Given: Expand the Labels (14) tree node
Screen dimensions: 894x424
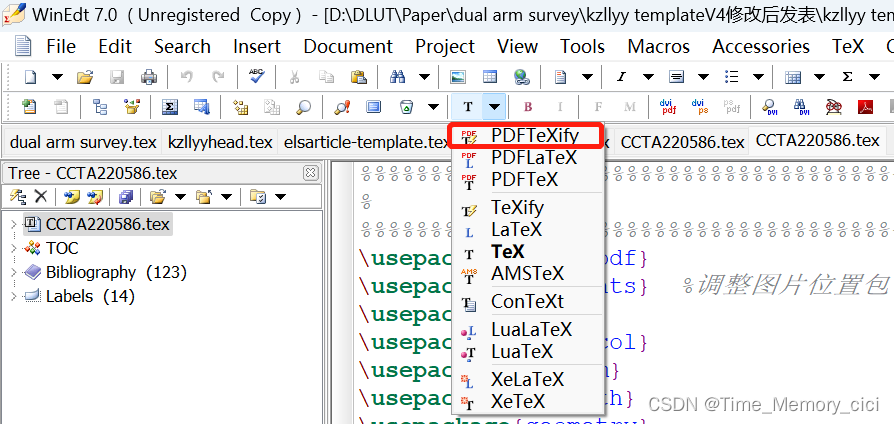Looking at the screenshot, I should click(x=13, y=297).
